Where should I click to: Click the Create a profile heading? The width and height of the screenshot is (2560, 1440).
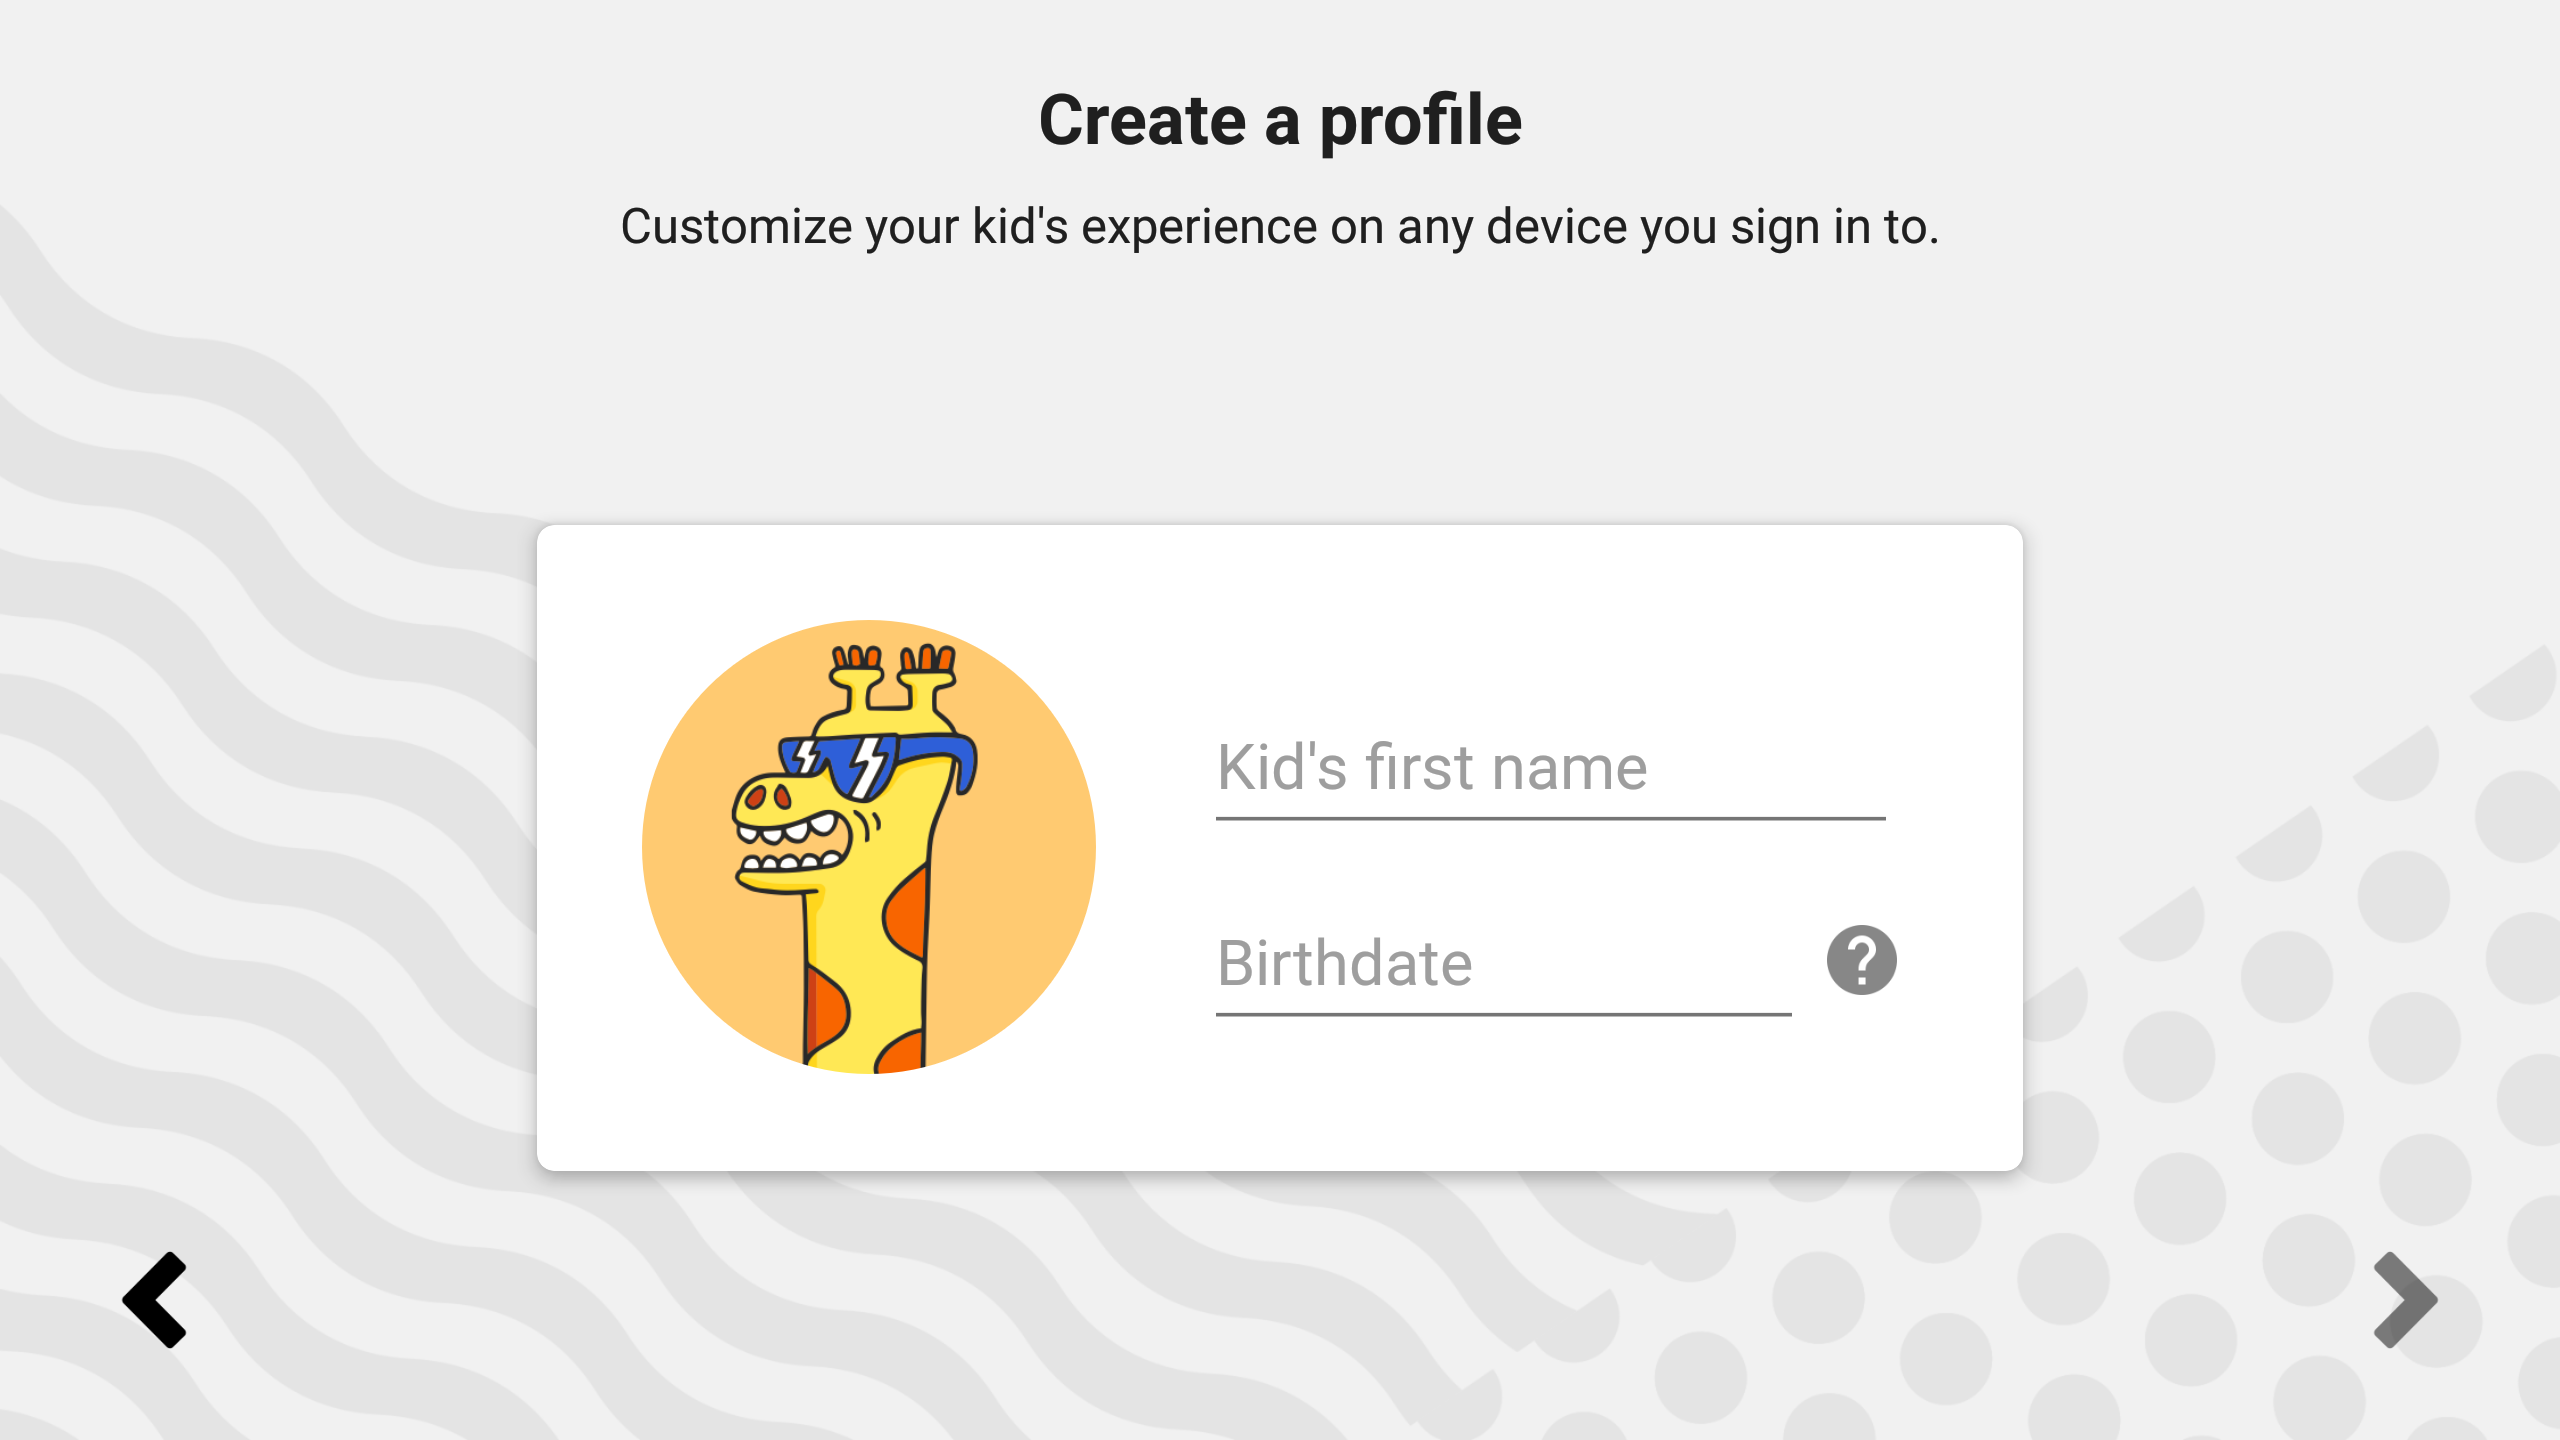click(1280, 120)
